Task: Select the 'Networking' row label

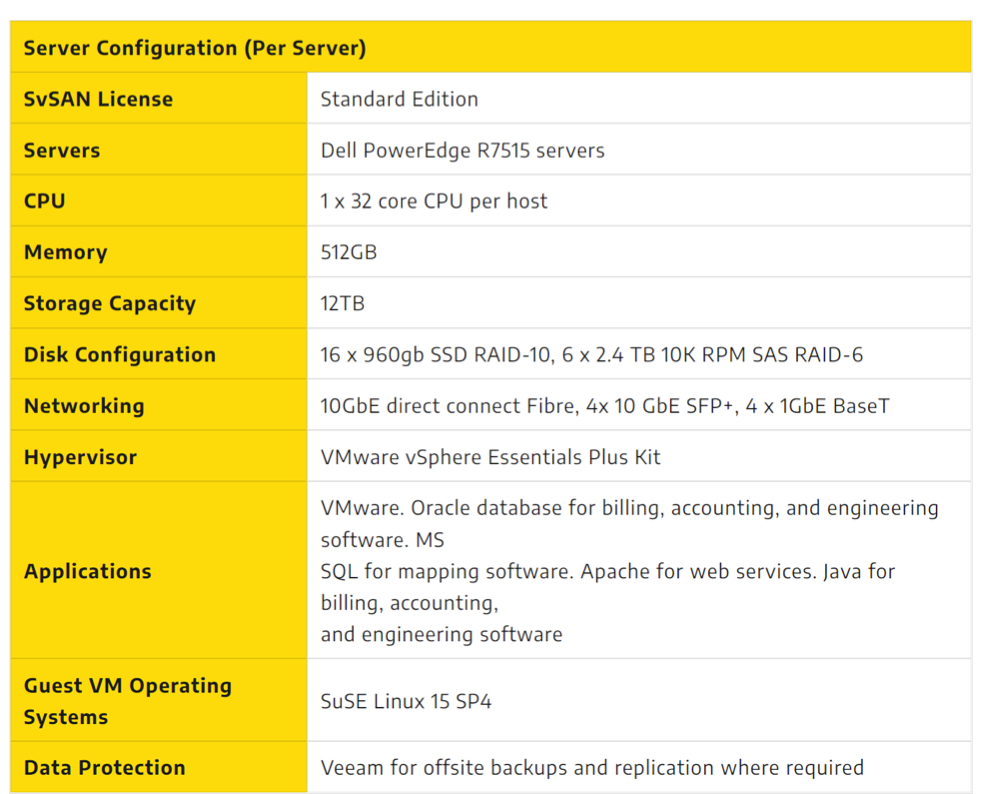Action: 84,405
